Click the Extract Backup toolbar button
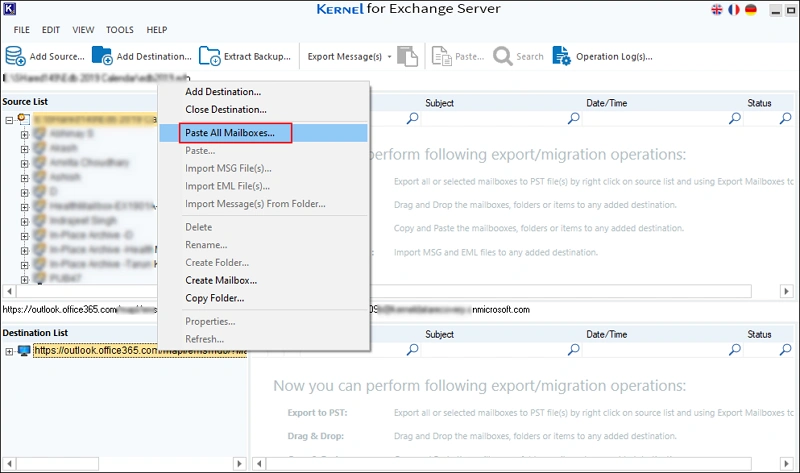 click(245, 56)
